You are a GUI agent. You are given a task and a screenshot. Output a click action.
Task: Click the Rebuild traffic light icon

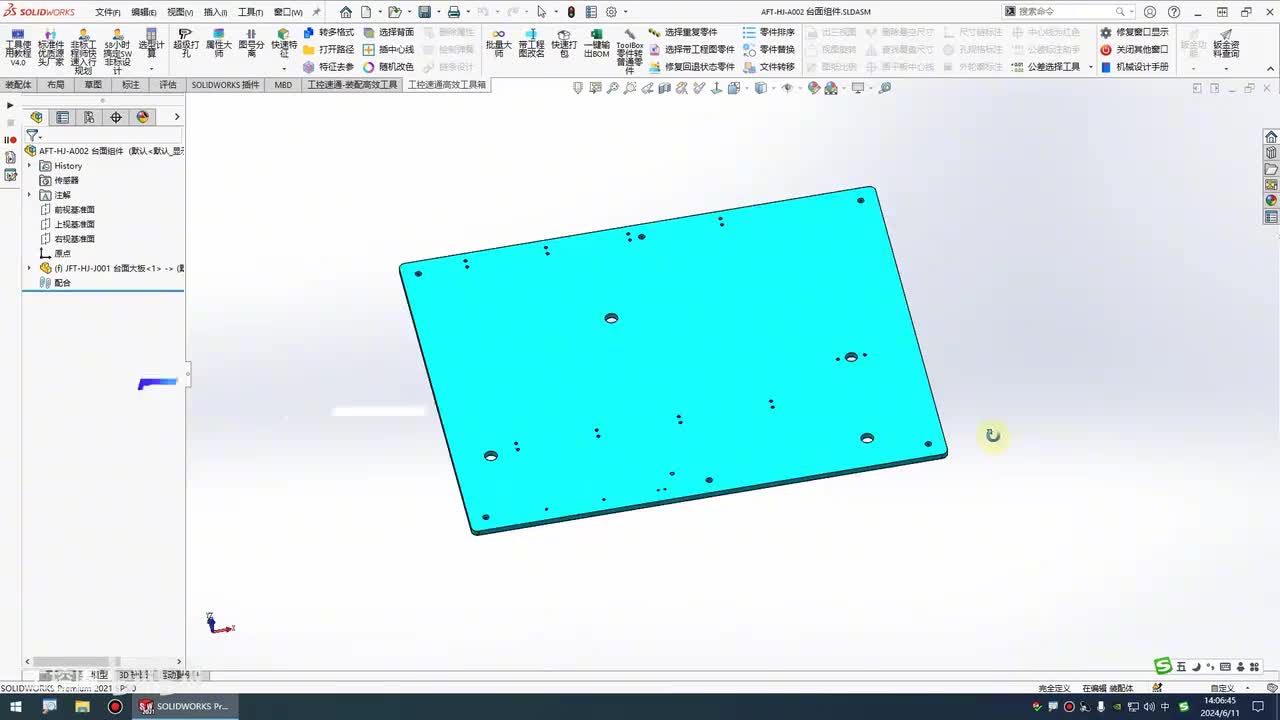(x=571, y=12)
